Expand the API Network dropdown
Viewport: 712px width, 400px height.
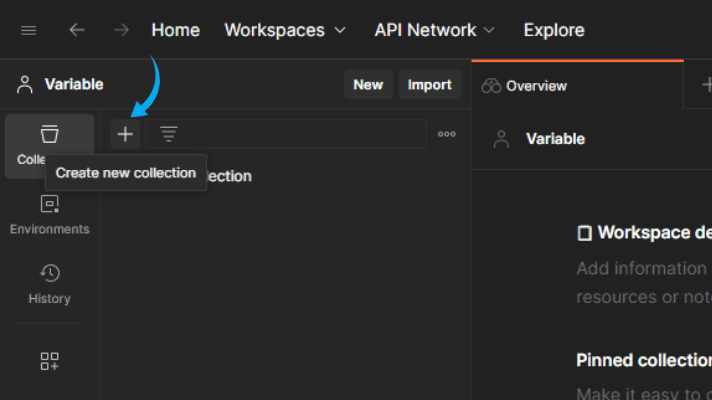(x=434, y=30)
